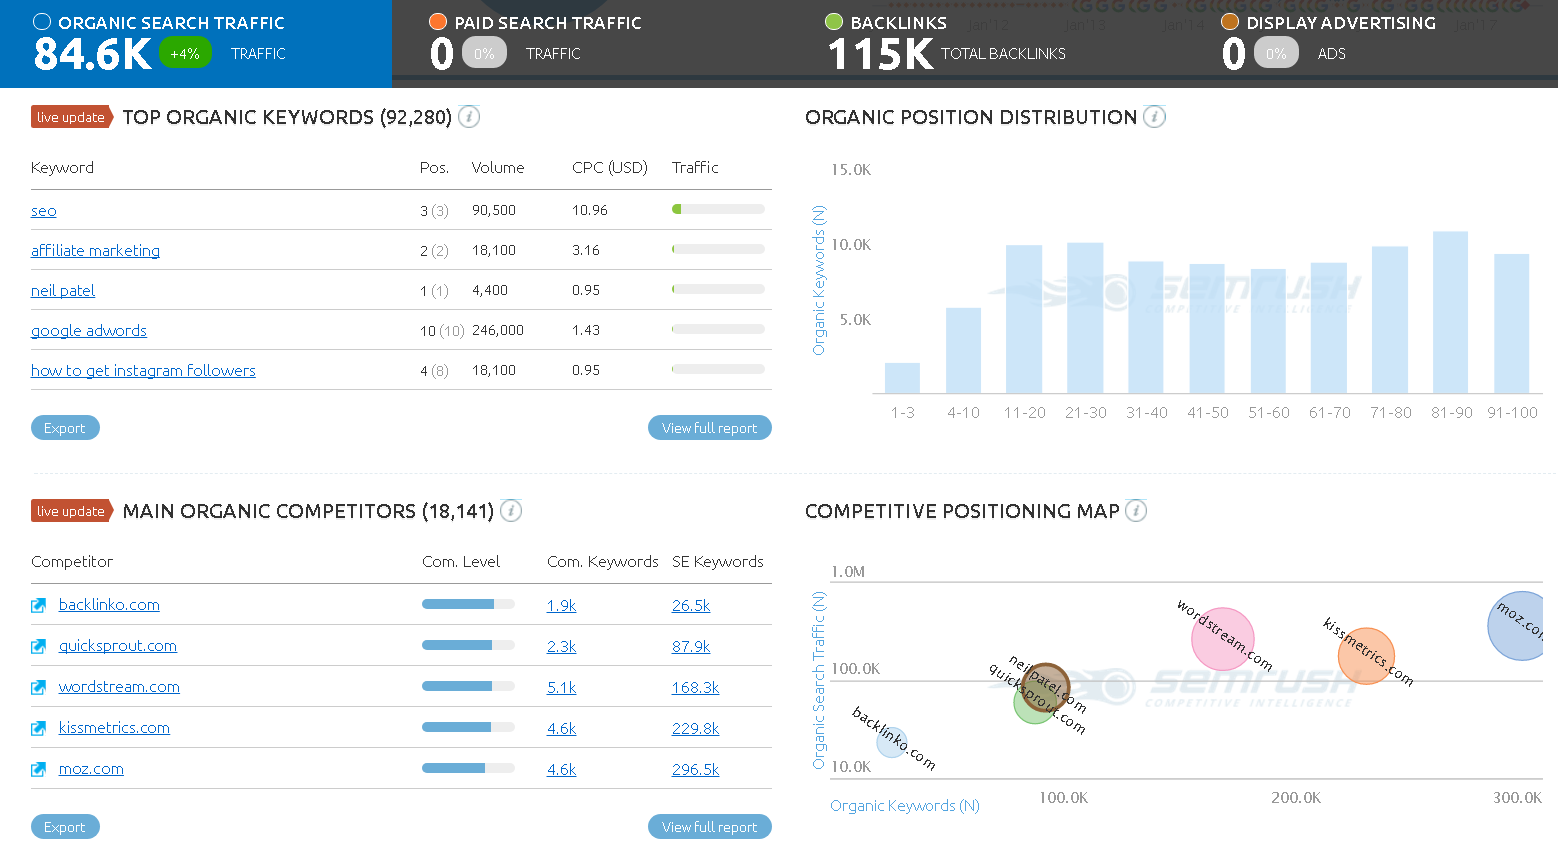Screen dimensions: 1558x852
Task: Open the quicksprout.com competitor link
Action: 118,646
